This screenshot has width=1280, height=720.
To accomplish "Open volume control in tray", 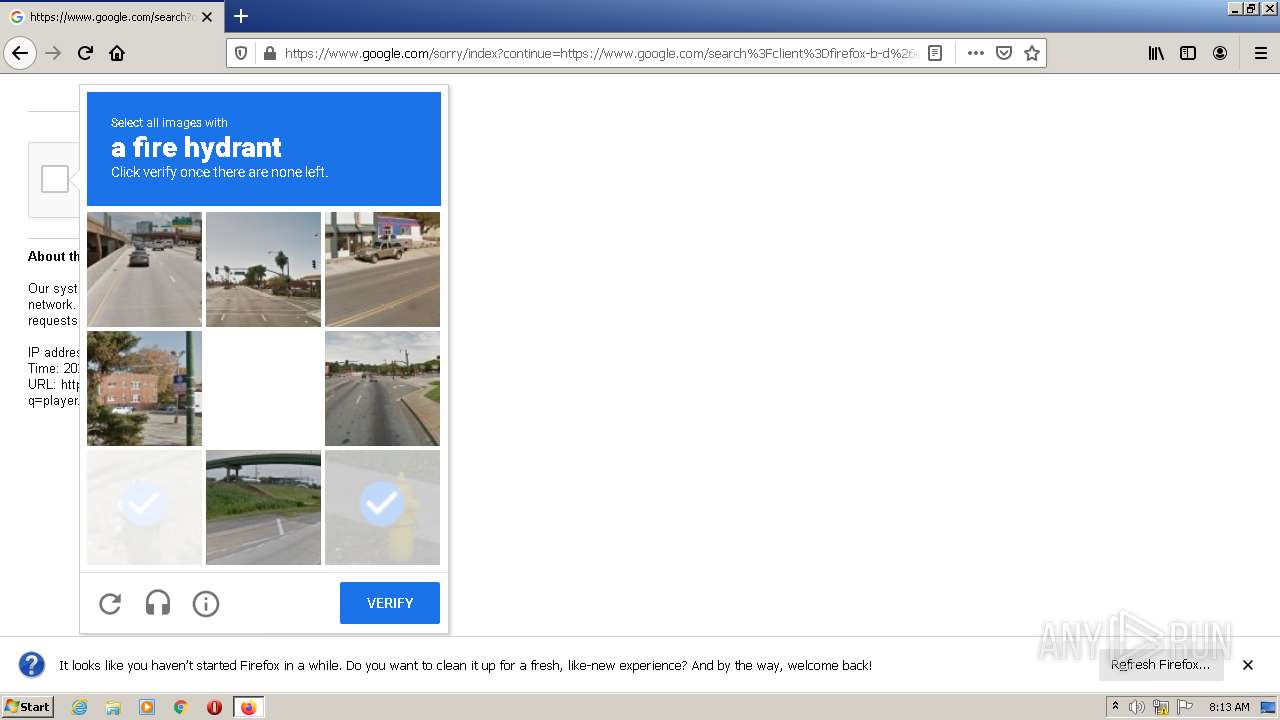I will click(x=1136, y=707).
